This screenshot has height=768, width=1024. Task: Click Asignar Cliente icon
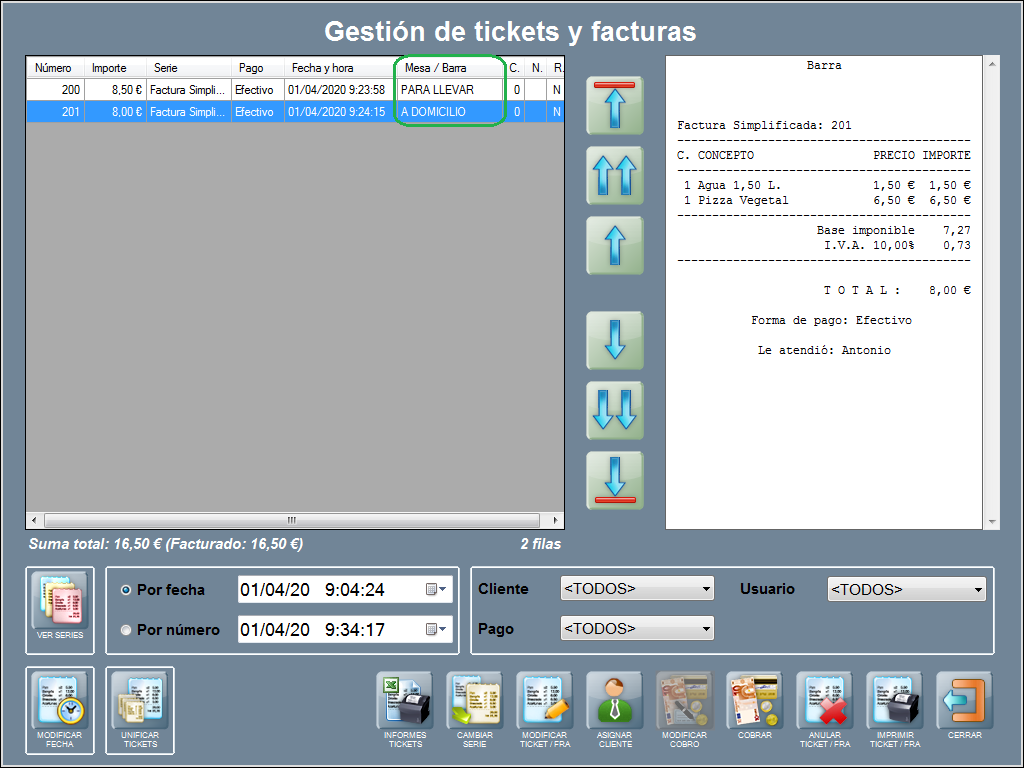[615, 701]
